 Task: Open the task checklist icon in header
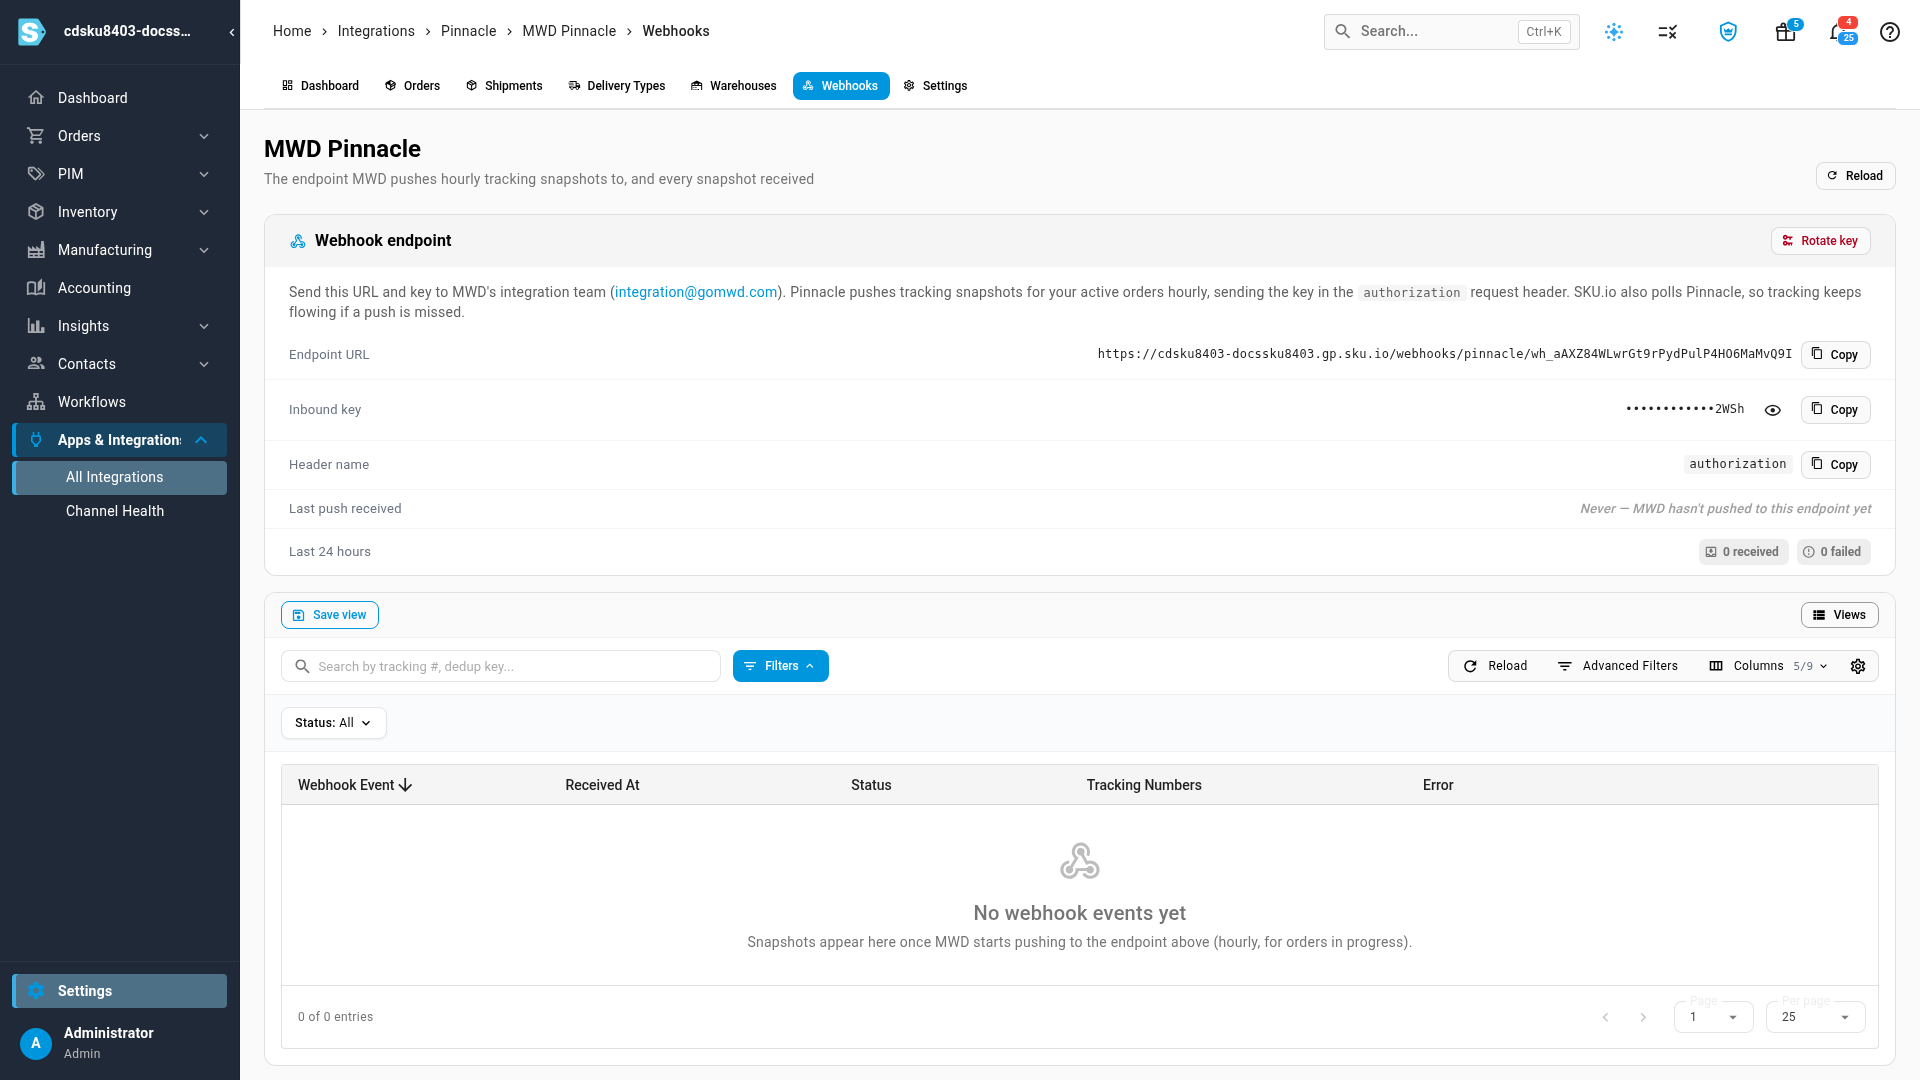[1667, 32]
